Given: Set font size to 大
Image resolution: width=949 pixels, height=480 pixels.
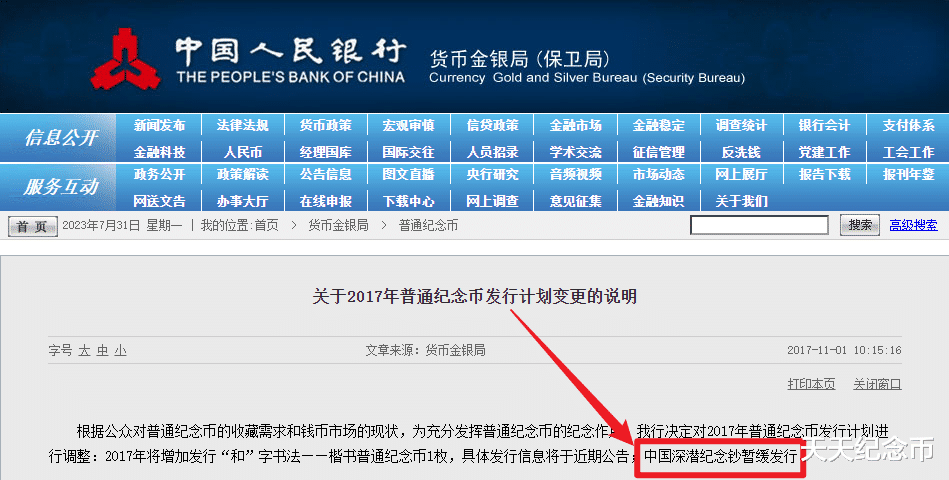Looking at the screenshot, I should pos(84,350).
